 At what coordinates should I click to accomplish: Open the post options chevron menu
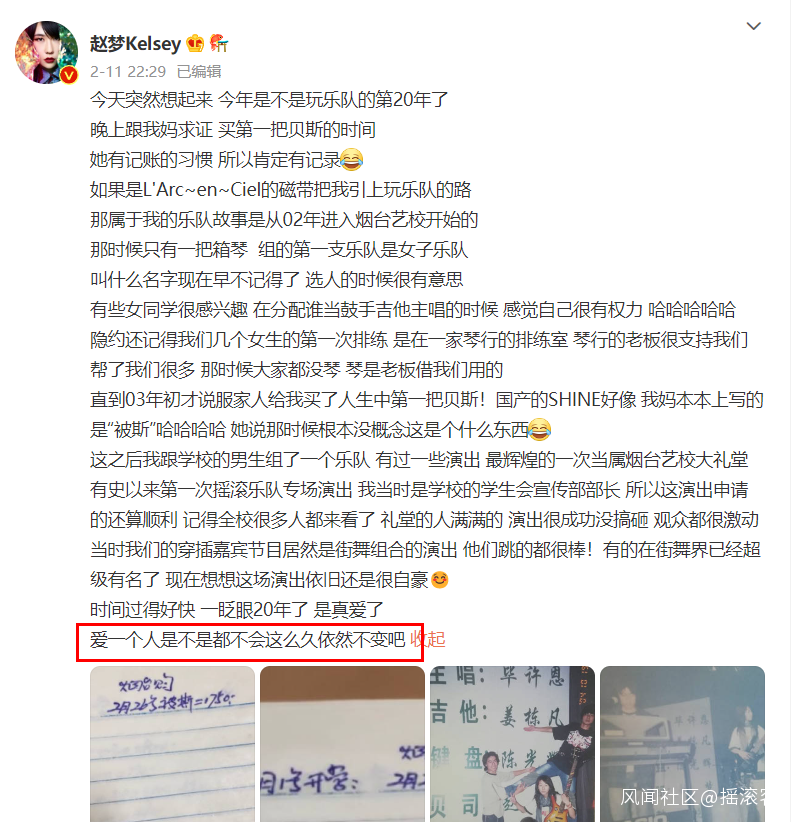pyautogui.click(x=753, y=26)
